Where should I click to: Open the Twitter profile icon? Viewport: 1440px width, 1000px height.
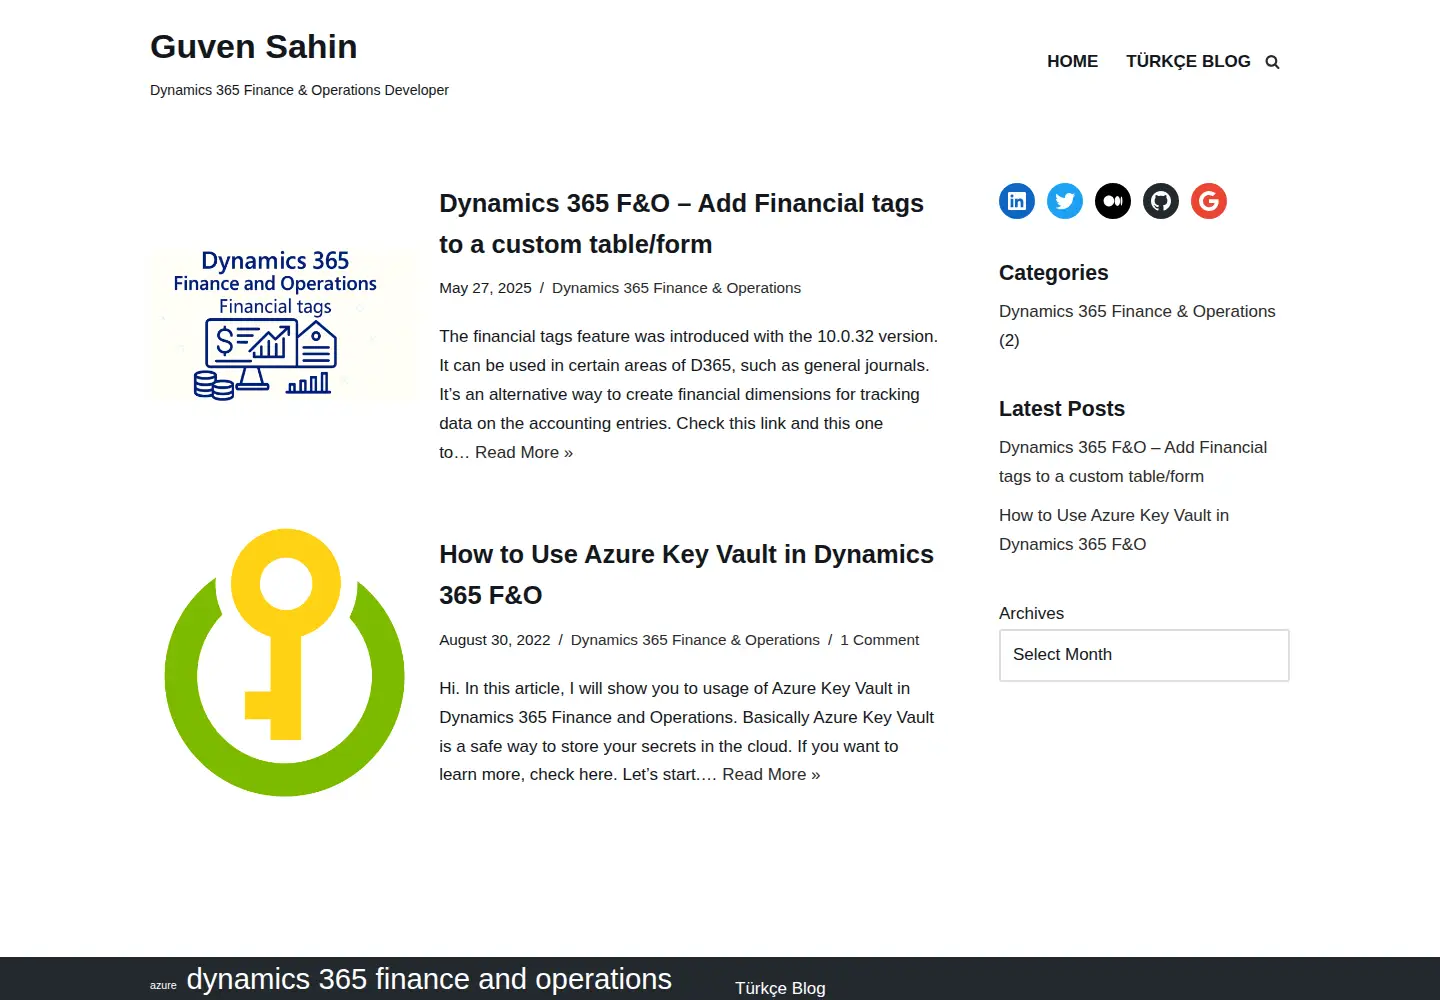pos(1065,201)
